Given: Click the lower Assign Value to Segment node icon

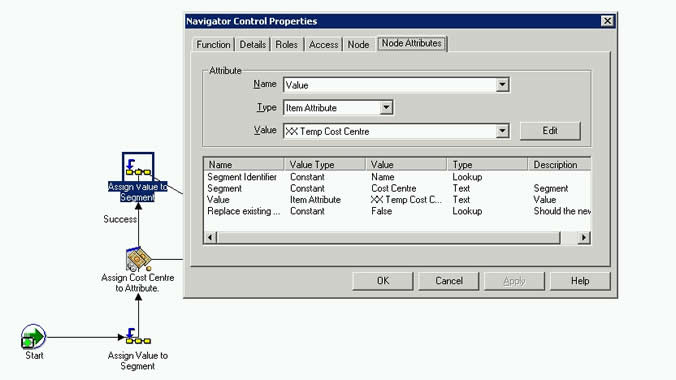Looking at the screenshot, I should tap(138, 336).
